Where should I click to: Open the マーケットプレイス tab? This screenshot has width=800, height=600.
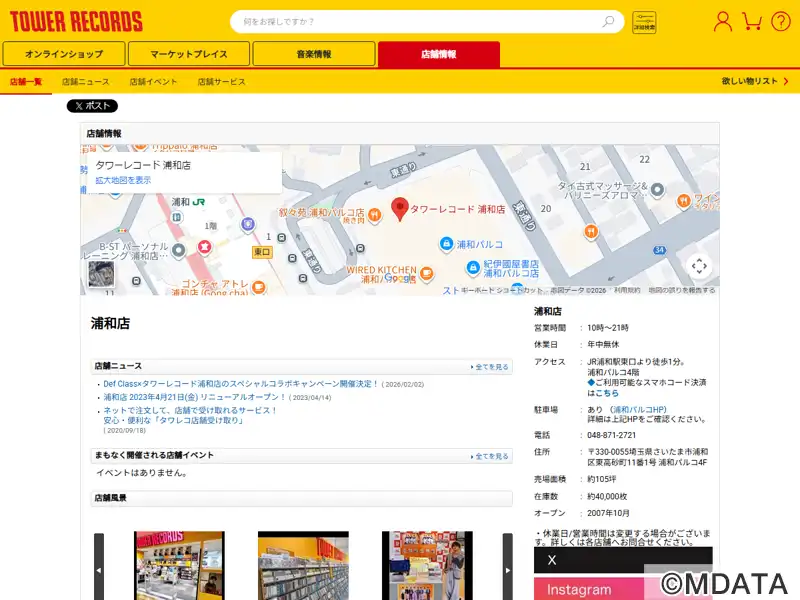click(x=189, y=54)
